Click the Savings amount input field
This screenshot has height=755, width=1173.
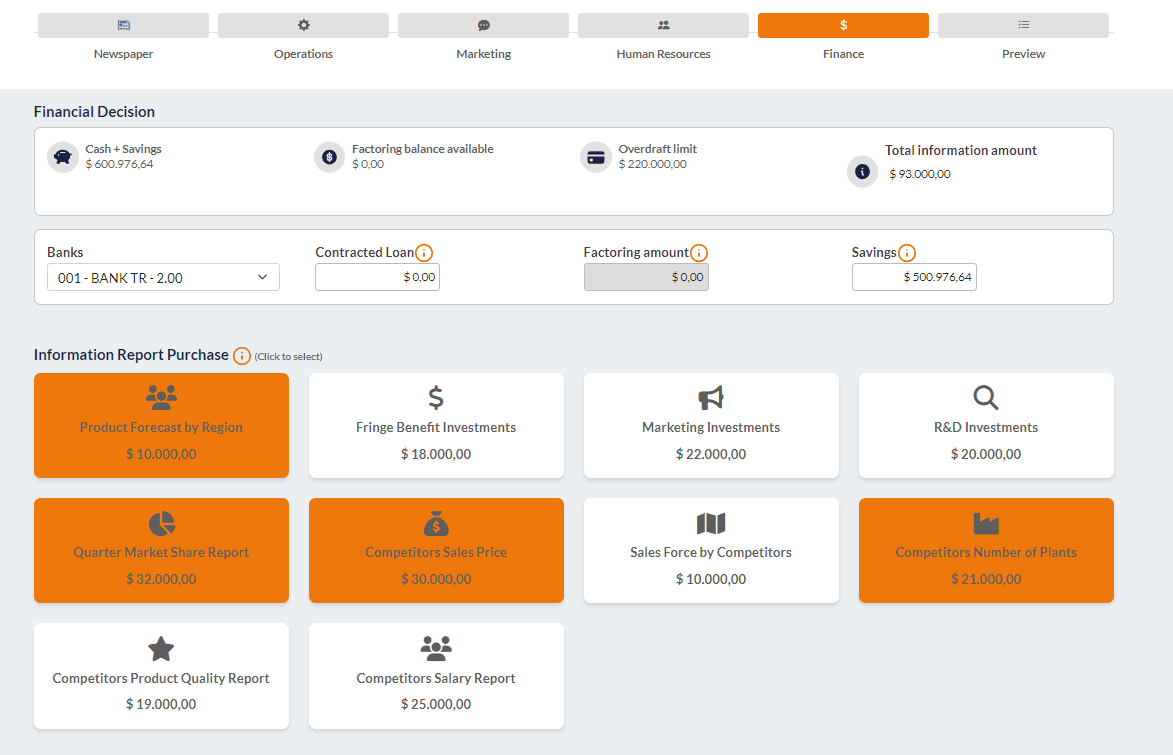tap(914, 278)
